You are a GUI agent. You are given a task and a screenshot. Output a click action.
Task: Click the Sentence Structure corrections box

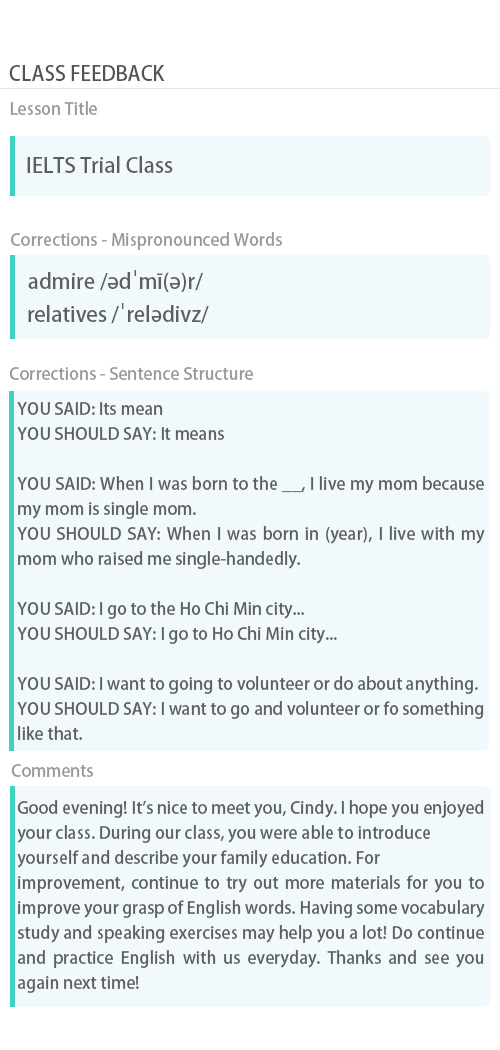(x=250, y=571)
